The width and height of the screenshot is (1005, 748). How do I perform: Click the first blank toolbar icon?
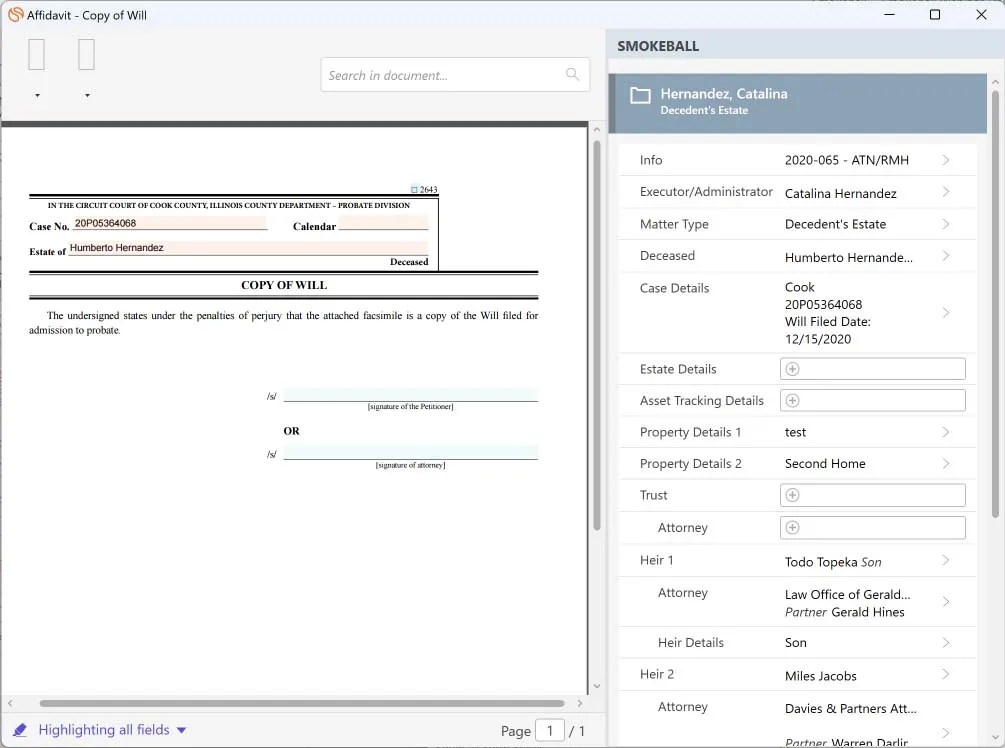click(x=37, y=54)
